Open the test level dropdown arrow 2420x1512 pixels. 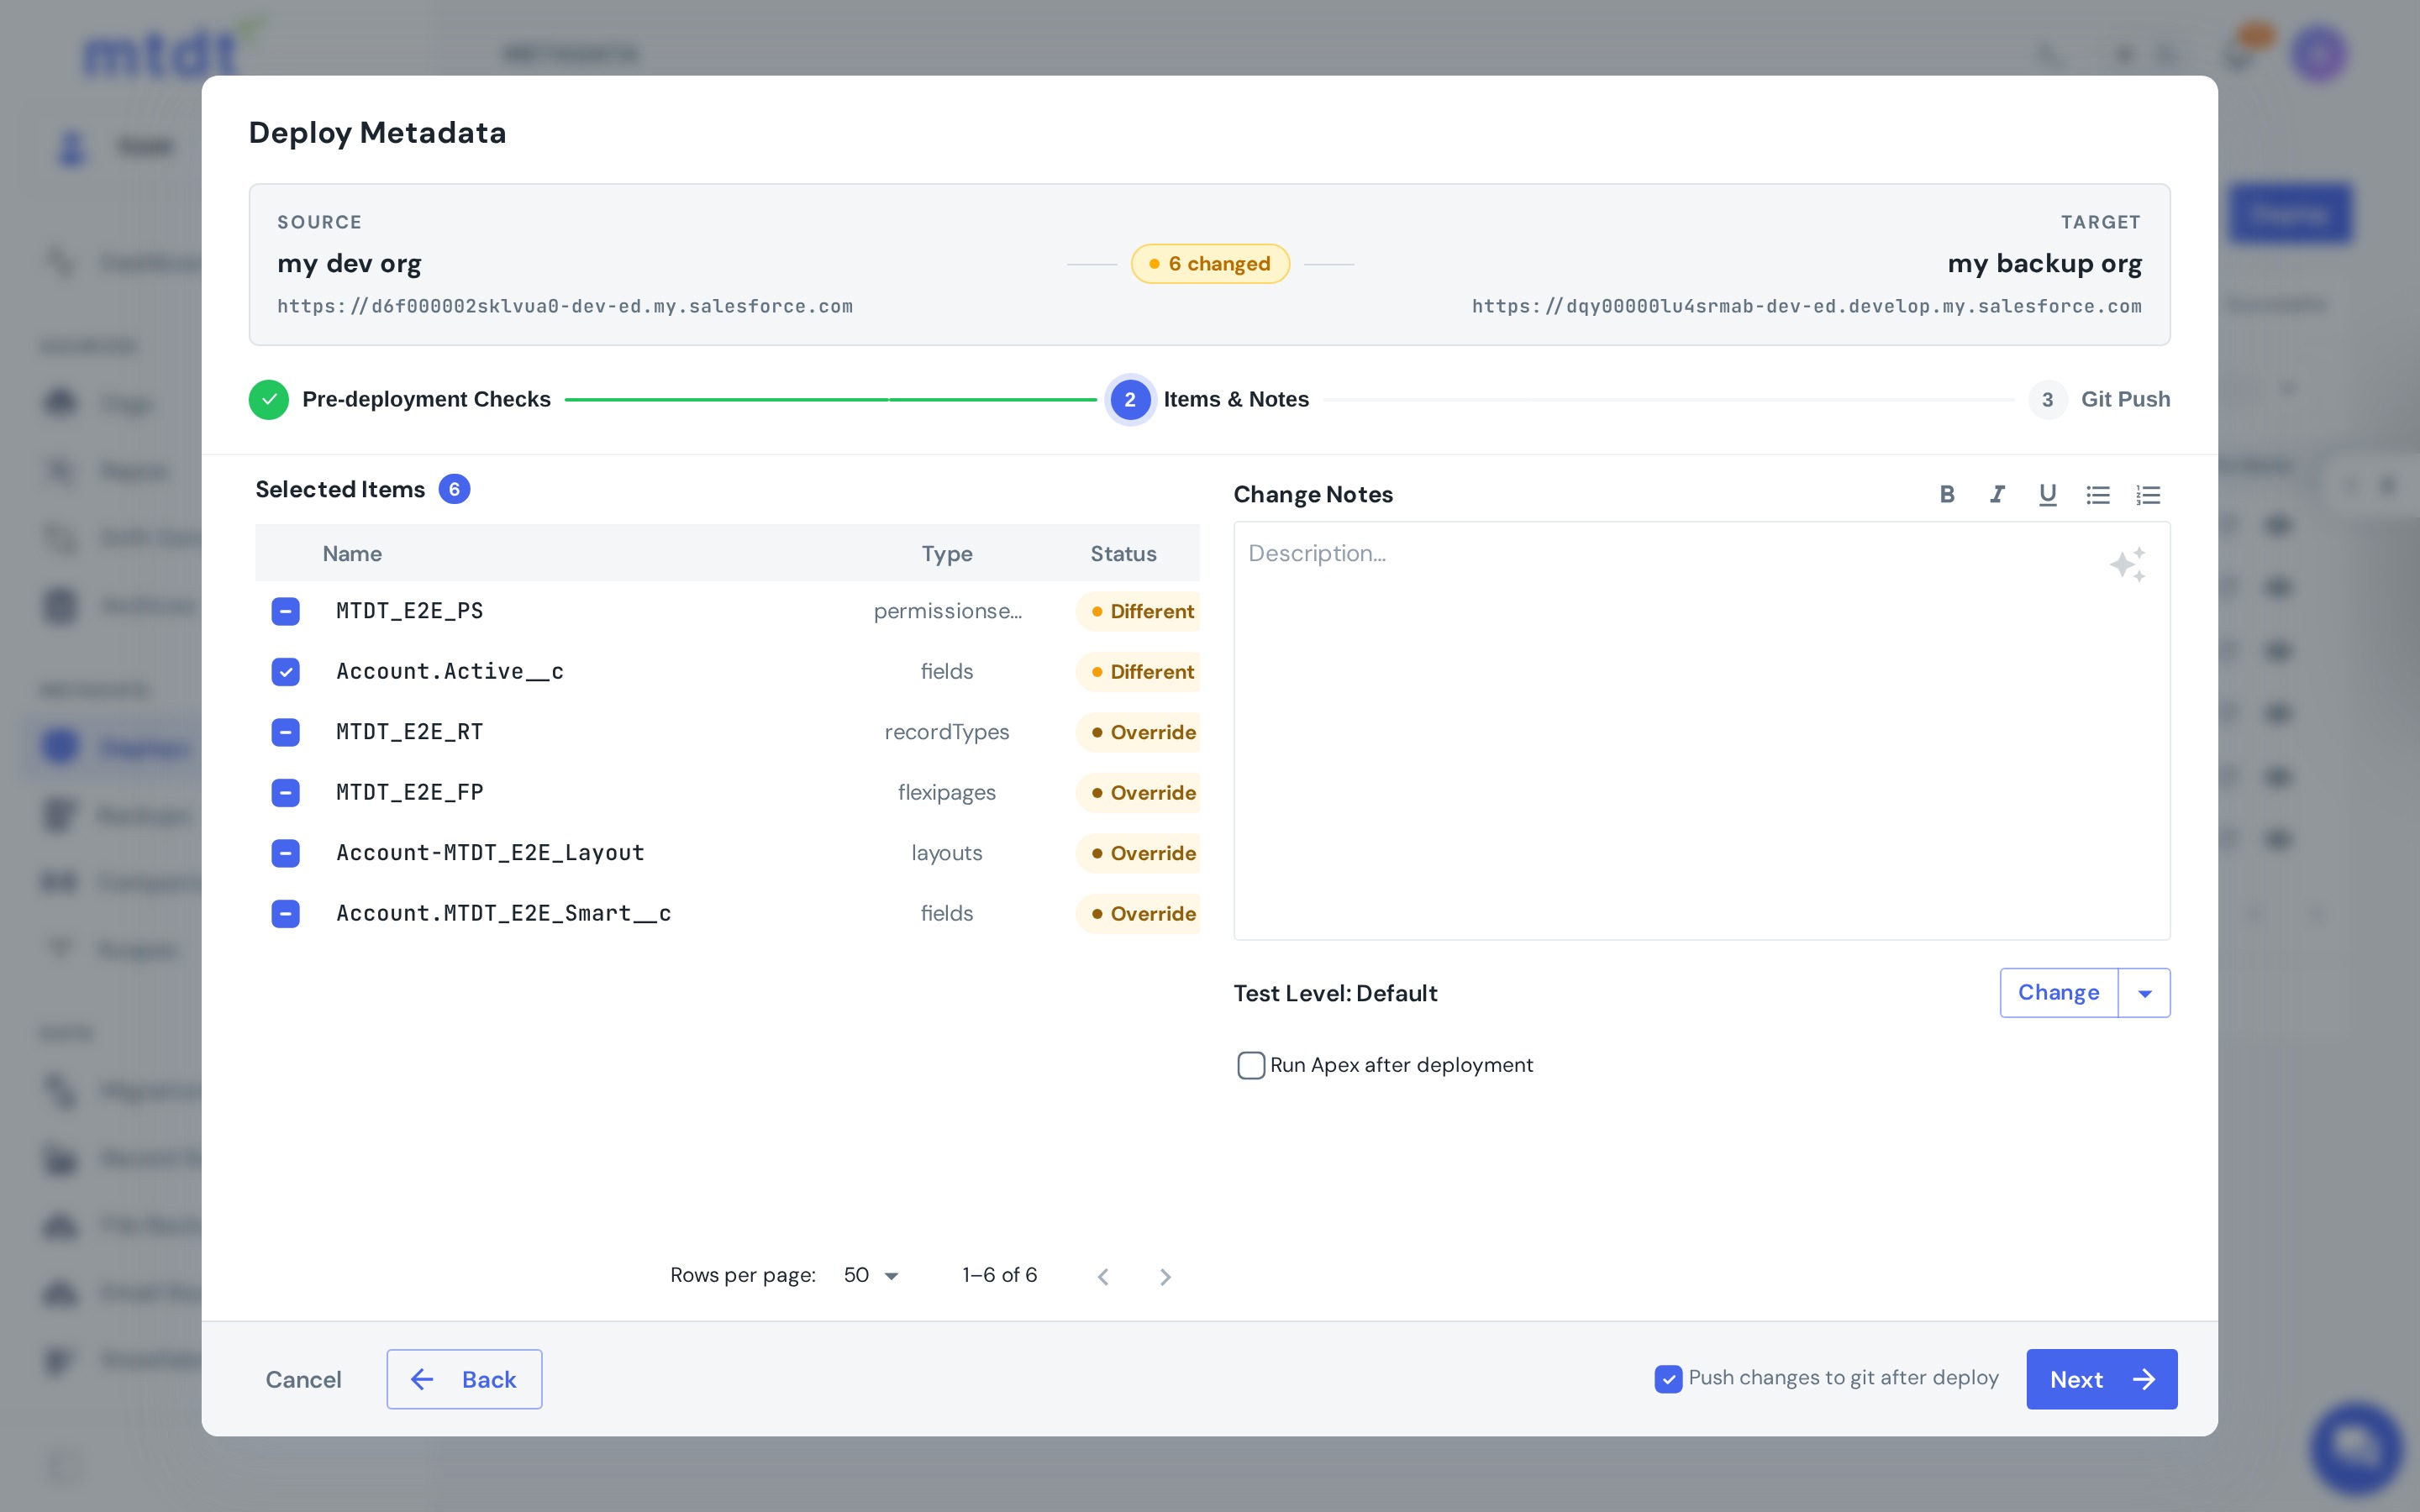(2144, 993)
